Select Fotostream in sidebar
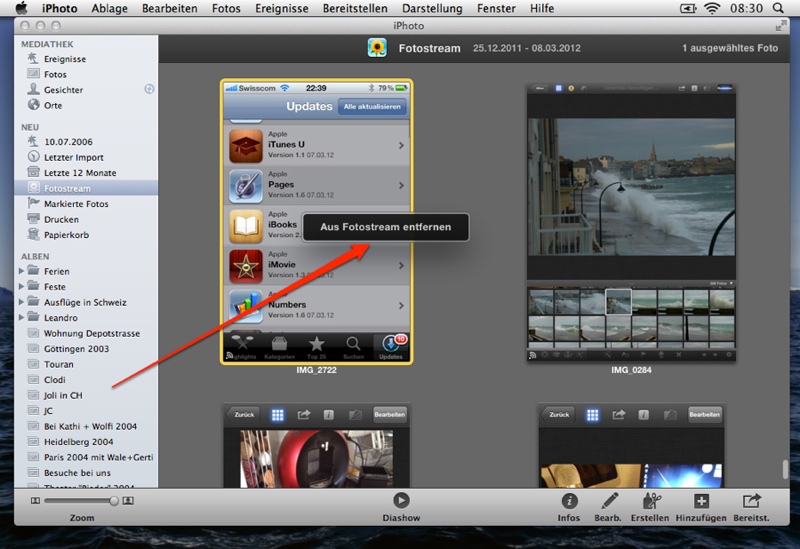The image size is (800, 549). (x=86, y=188)
